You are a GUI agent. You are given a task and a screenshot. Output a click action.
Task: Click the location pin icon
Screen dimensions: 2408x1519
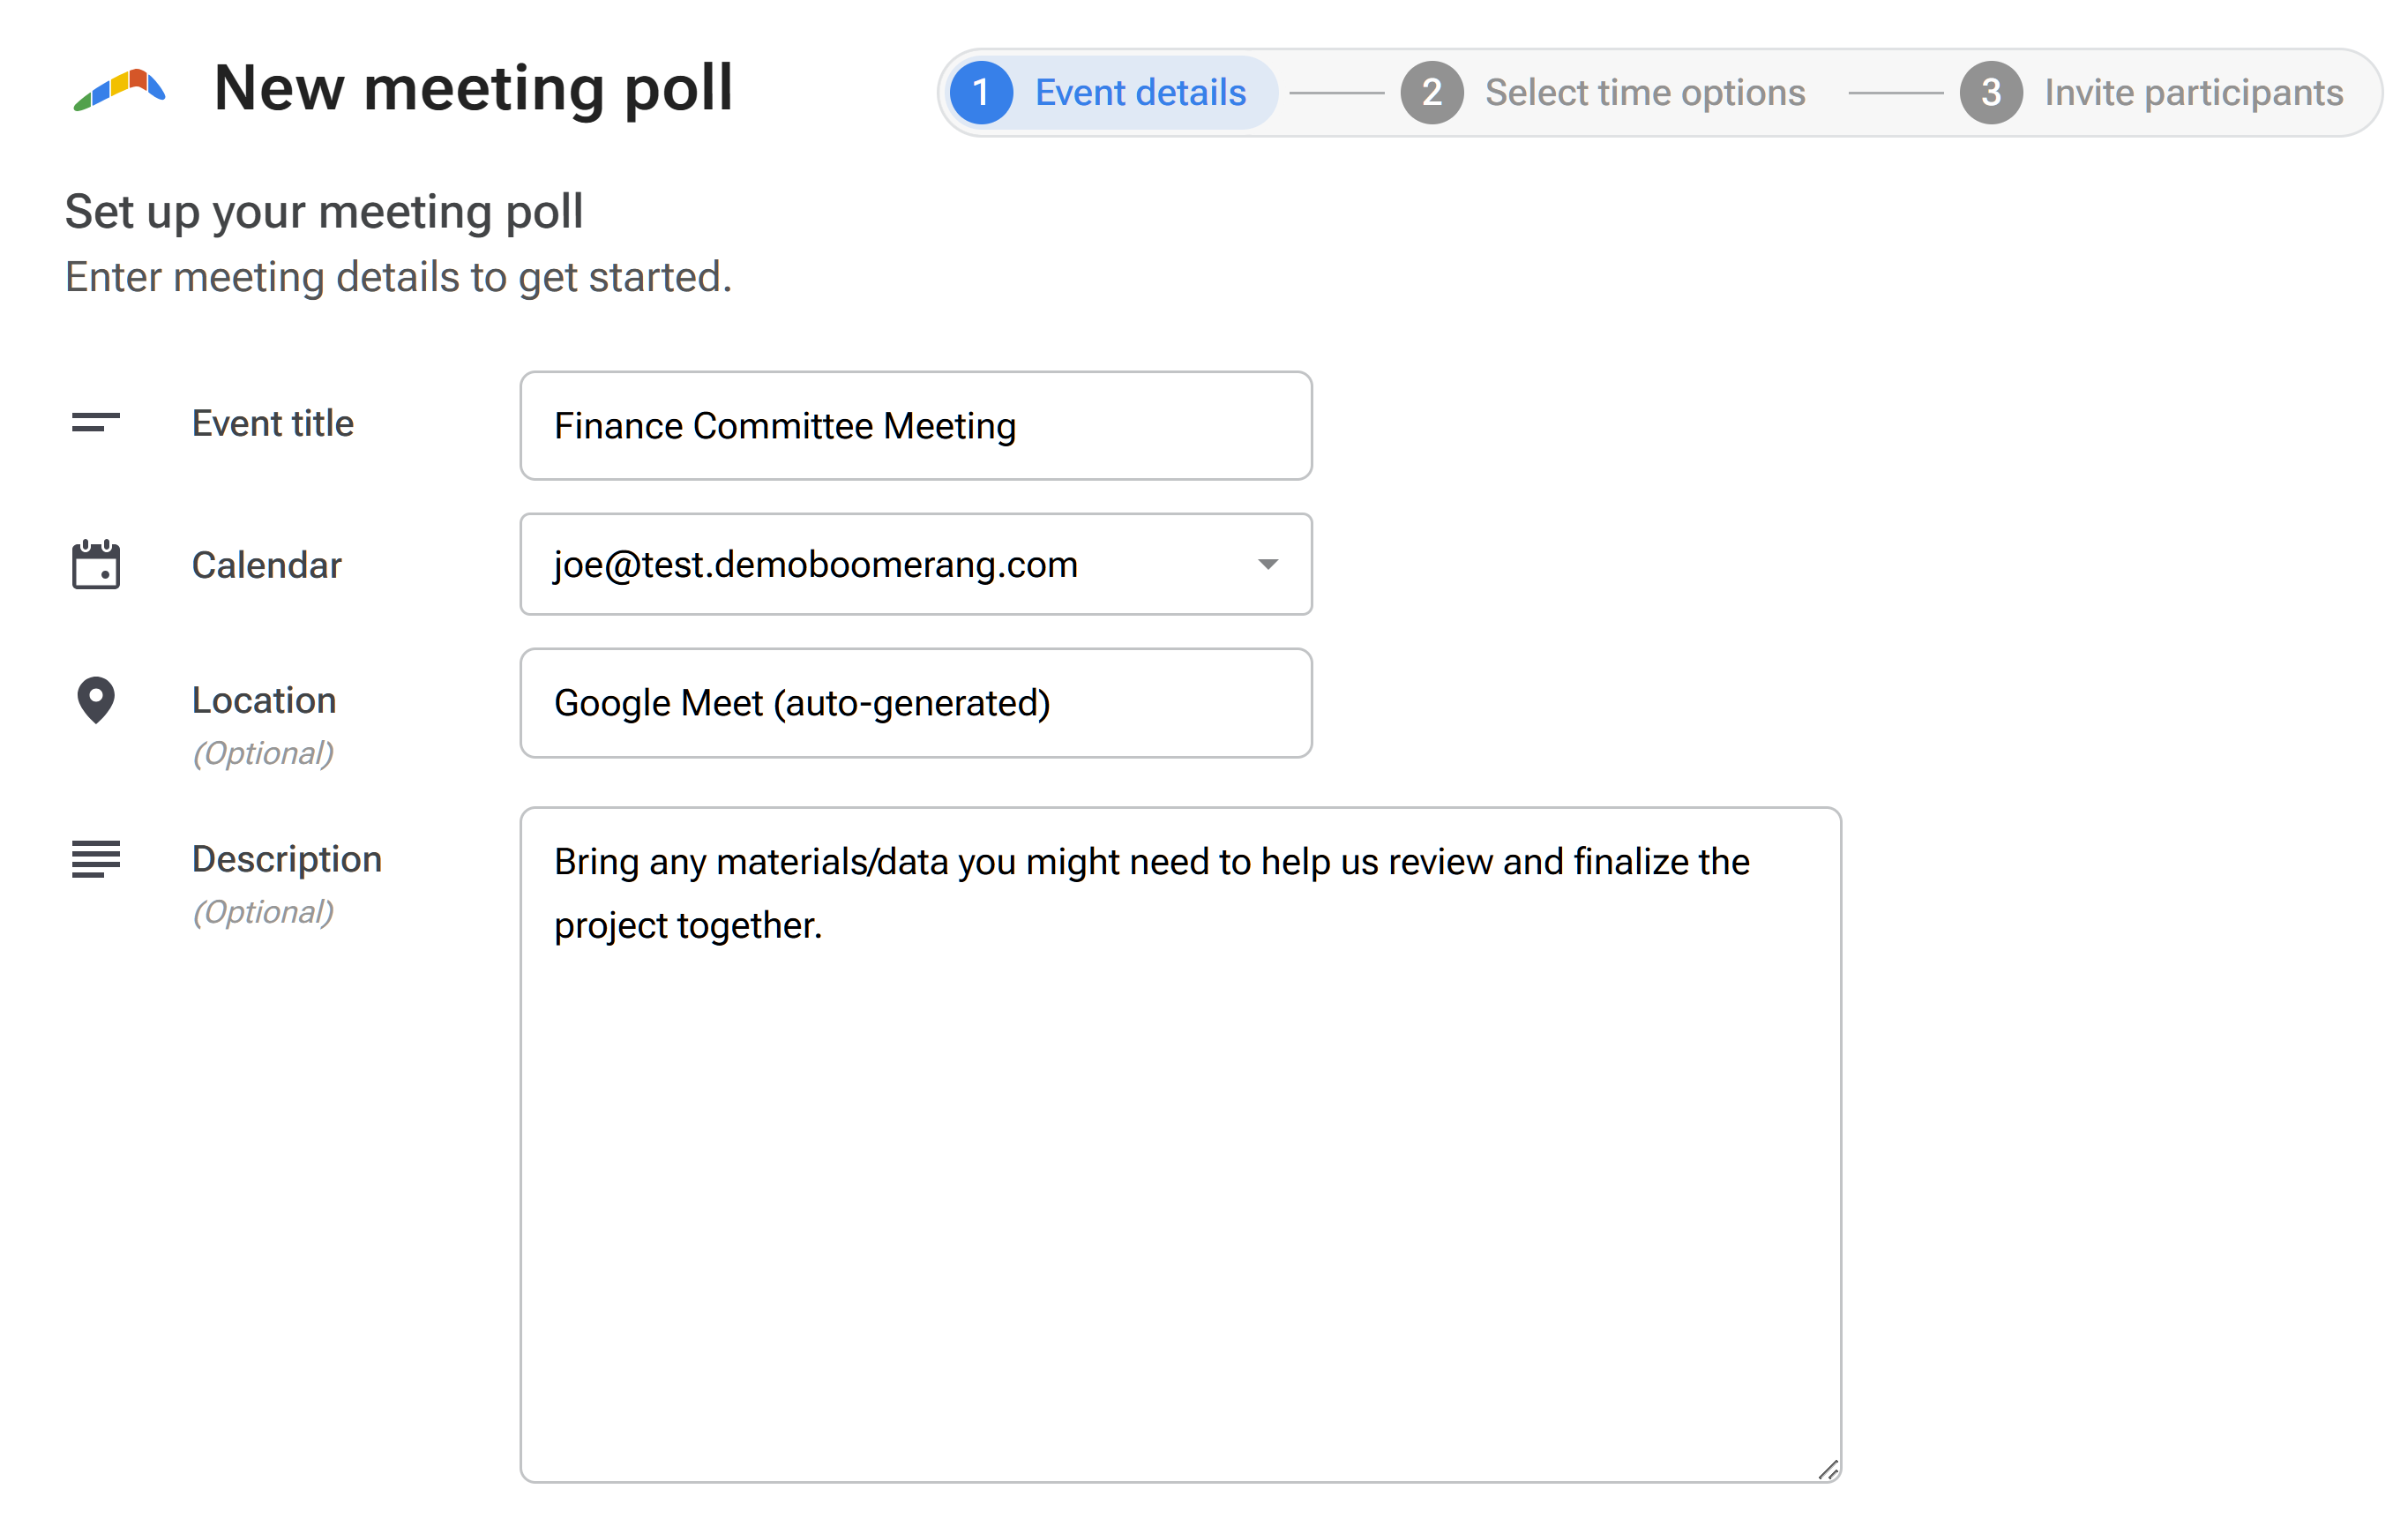[x=96, y=700]
